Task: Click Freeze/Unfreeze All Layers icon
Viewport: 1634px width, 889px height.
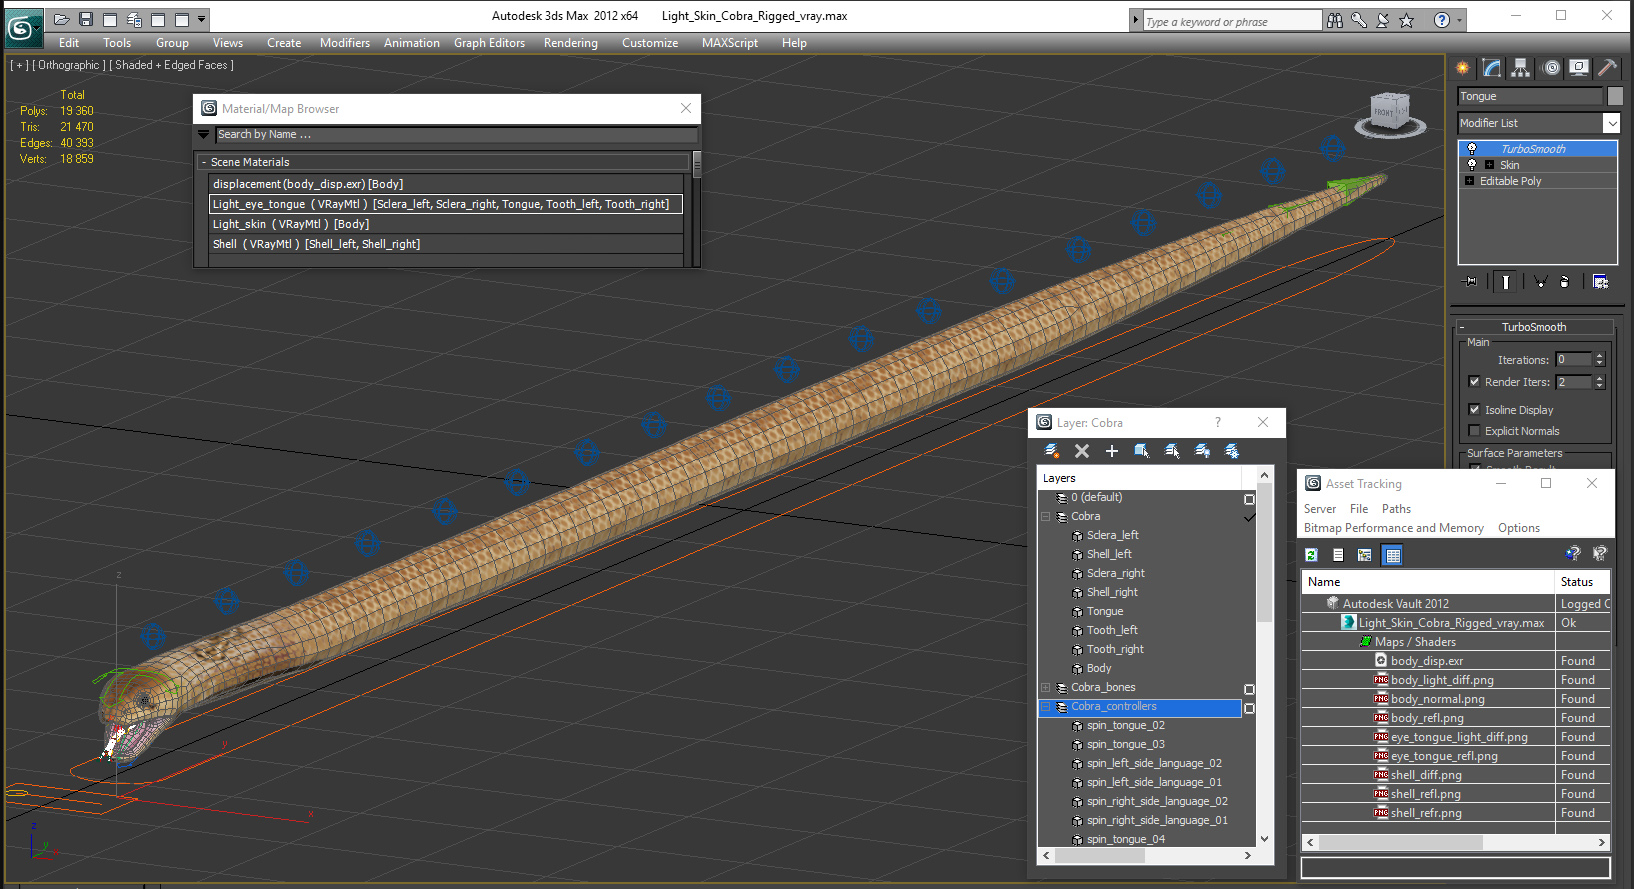Action: tap(1232, 451)
